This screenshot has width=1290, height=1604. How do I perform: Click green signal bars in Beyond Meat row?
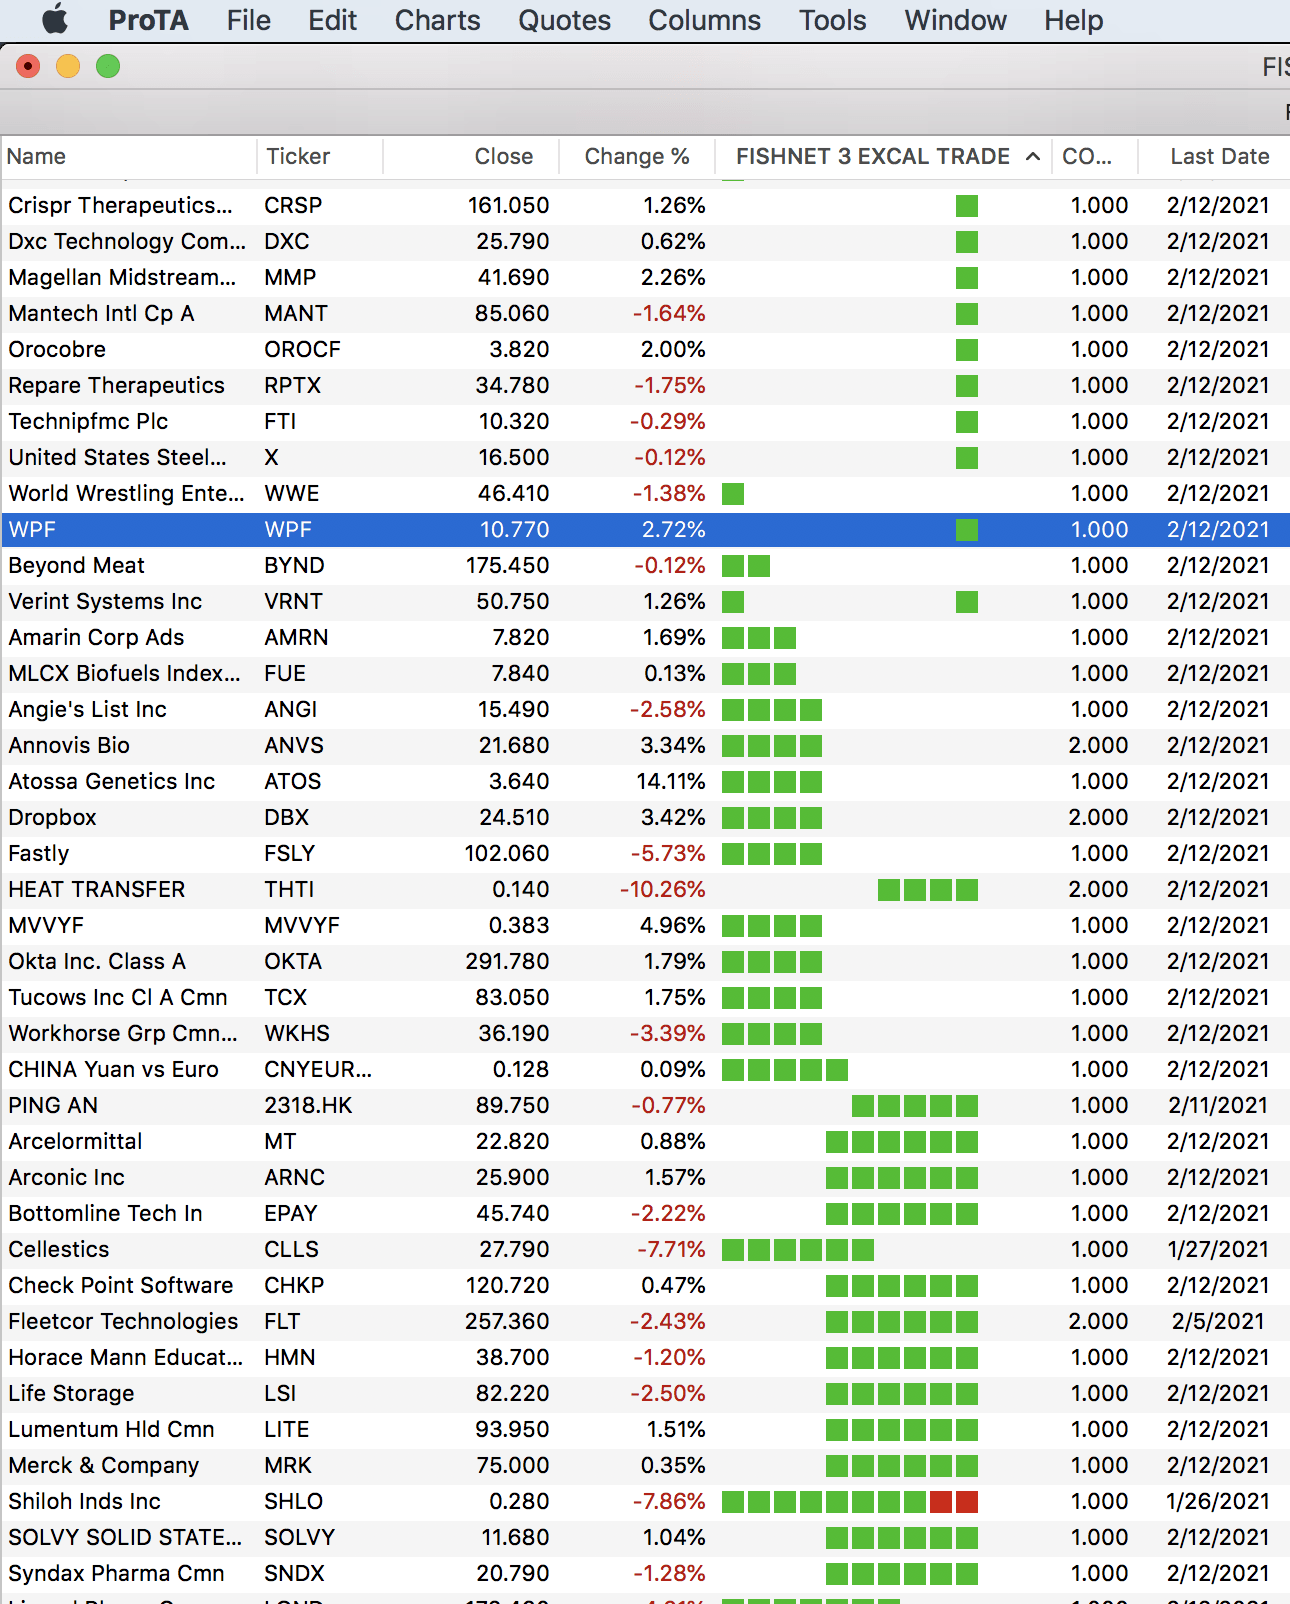746,566
